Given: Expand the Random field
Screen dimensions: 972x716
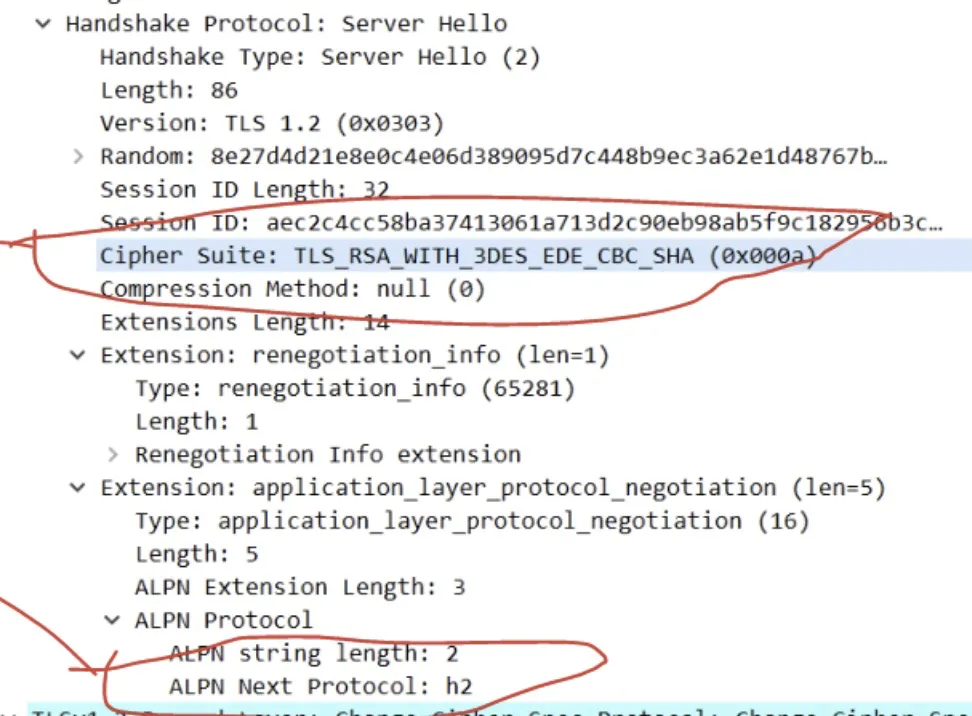Looking at the screenshot, I should (x=77, y=156).
